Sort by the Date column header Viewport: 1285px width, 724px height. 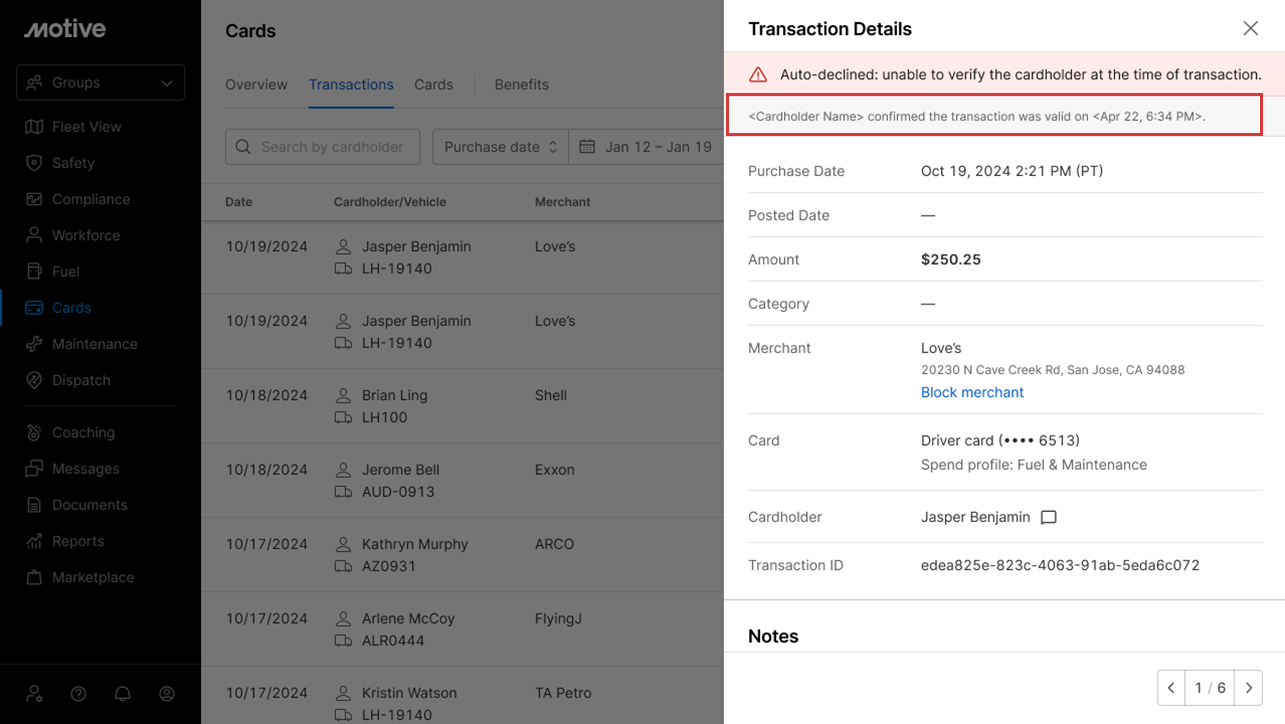(239, 202)
